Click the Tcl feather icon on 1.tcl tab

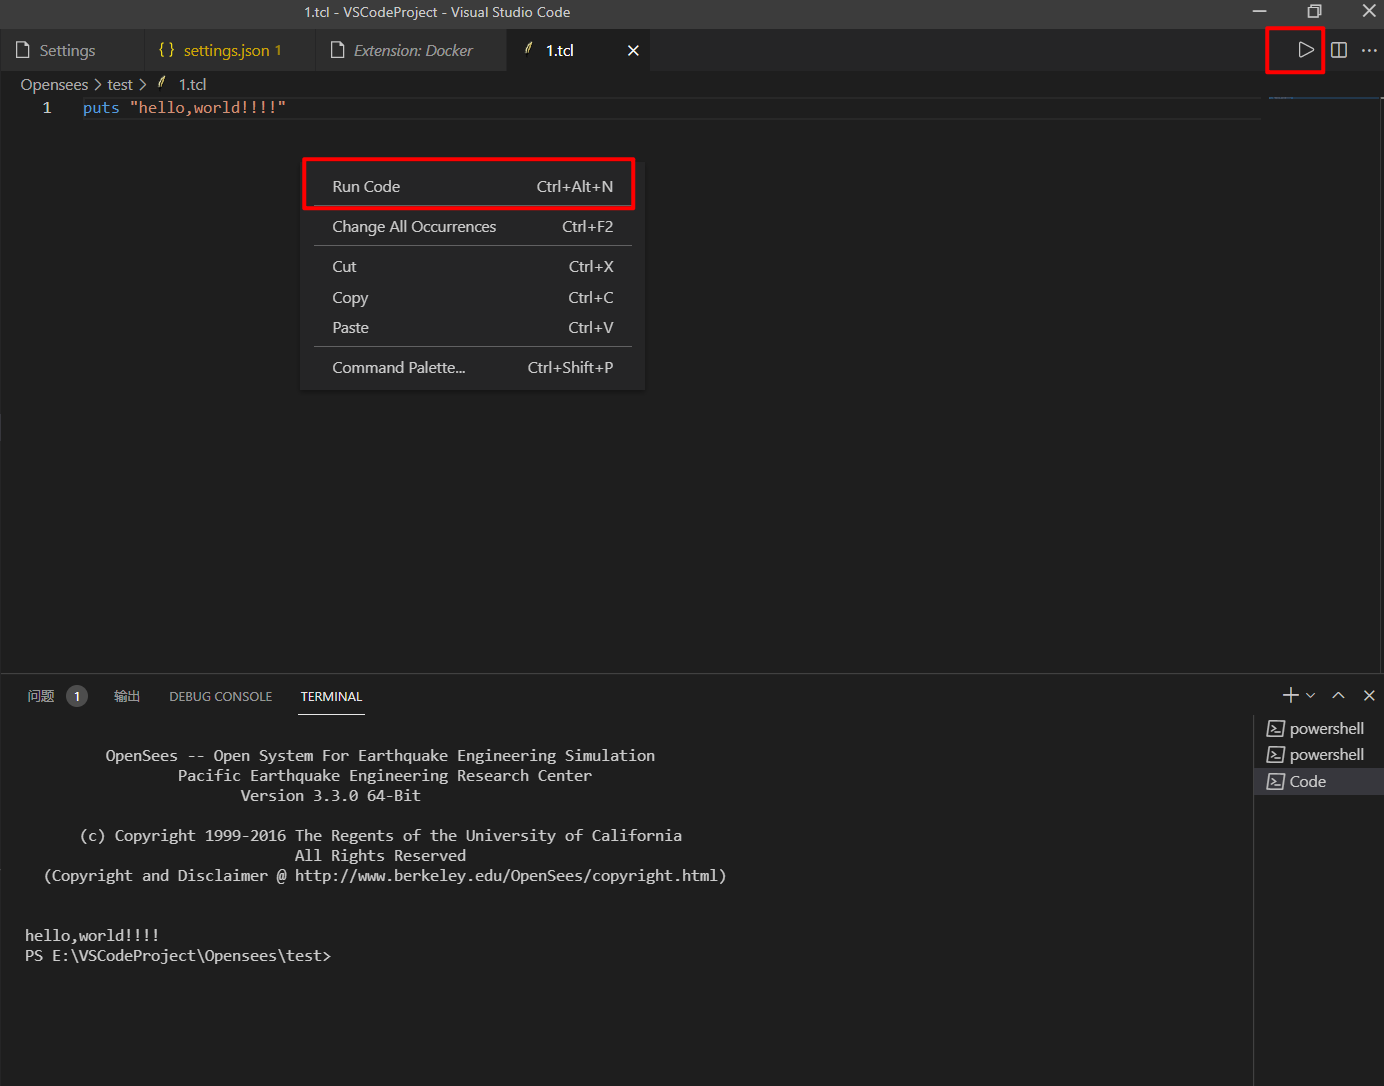point(528,49)
